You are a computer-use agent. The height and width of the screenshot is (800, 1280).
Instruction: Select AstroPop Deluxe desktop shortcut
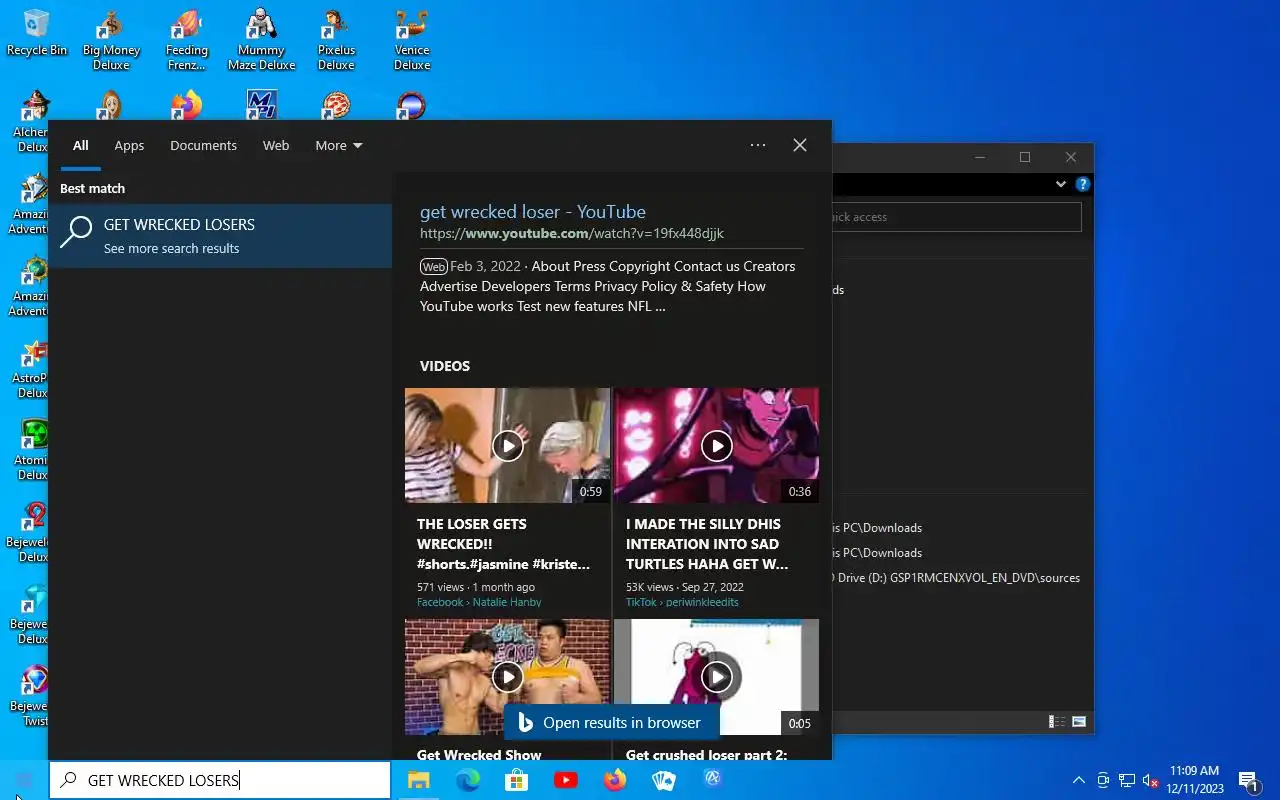tap(32, 369)
